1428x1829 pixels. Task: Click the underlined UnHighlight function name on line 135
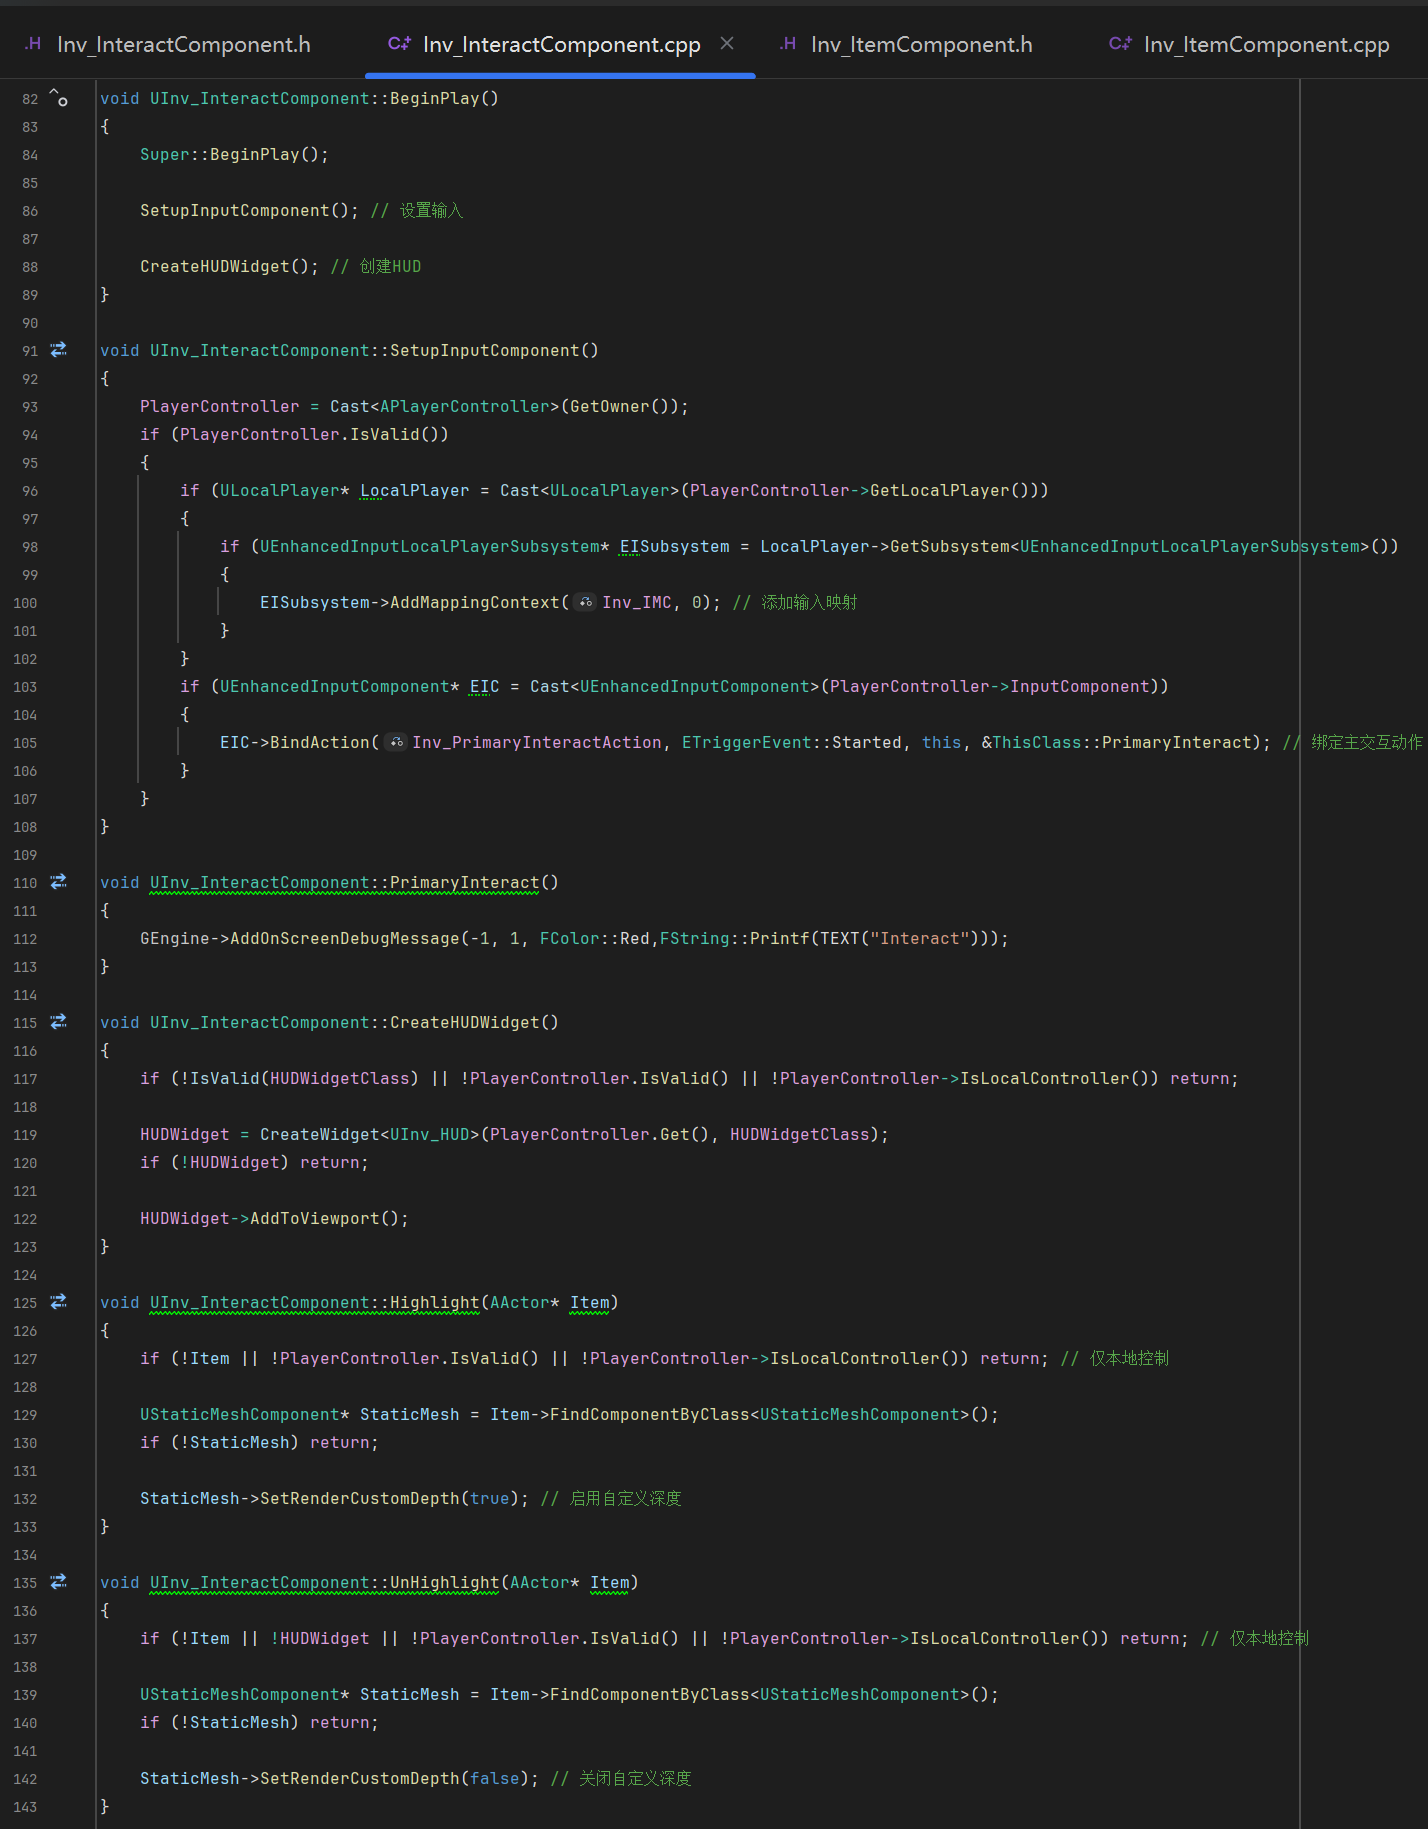tap(445, 1582)
